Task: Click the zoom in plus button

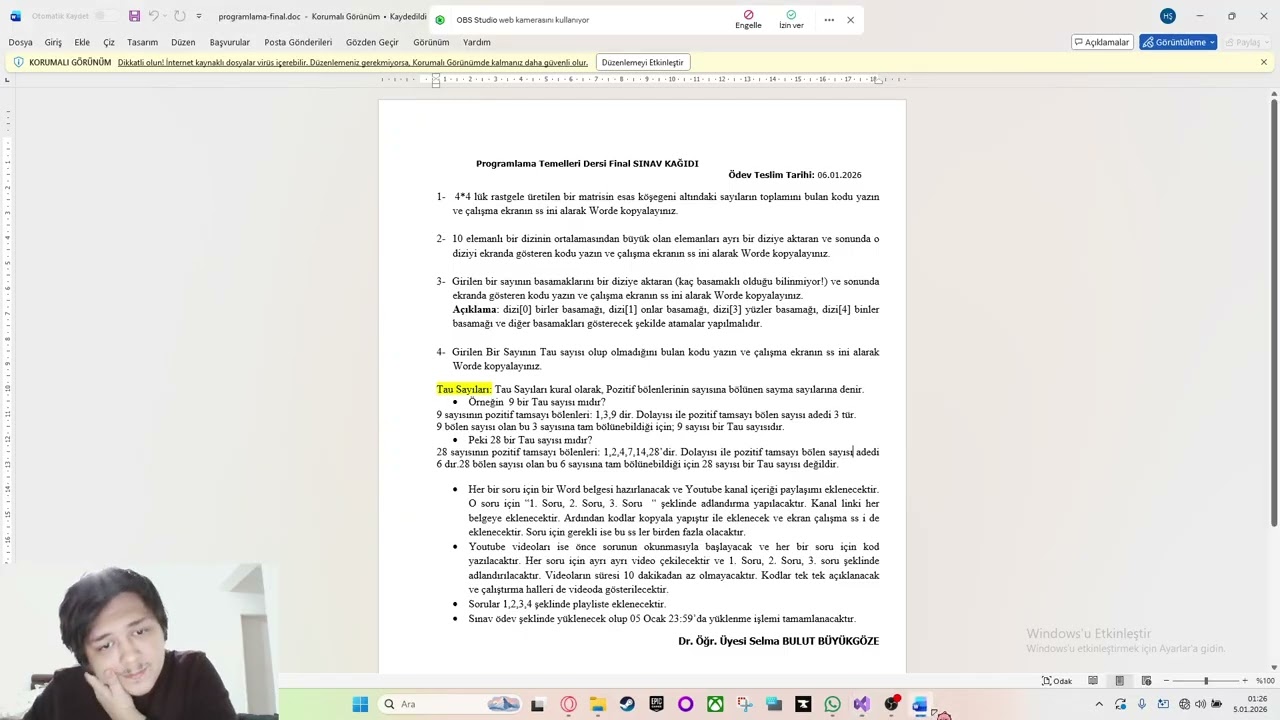Action: (x=1244, y=681)
